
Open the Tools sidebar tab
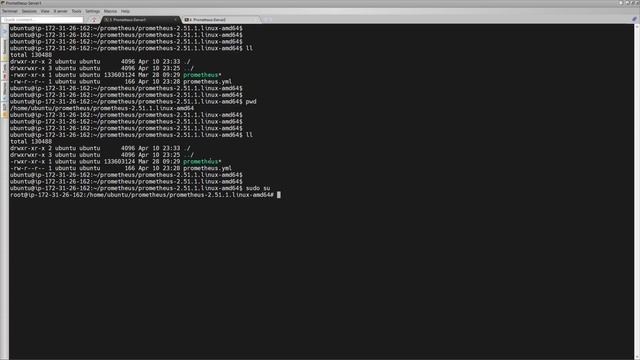click(4, 71)
